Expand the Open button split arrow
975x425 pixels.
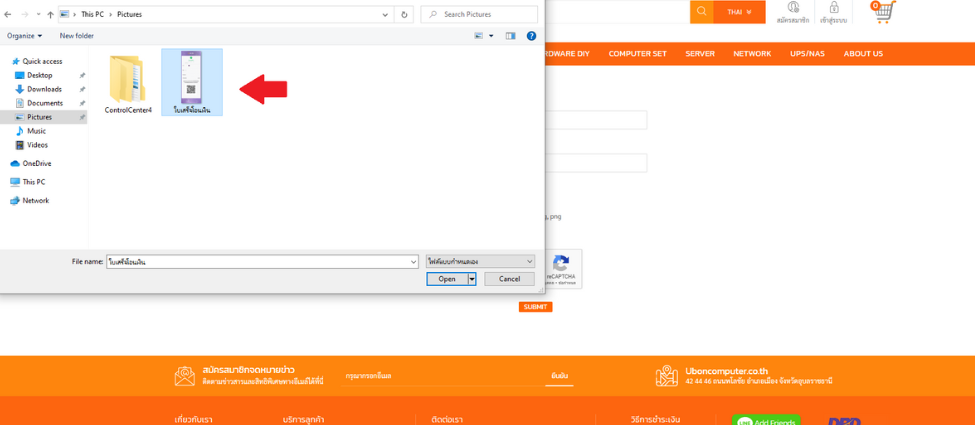point(472,279)
